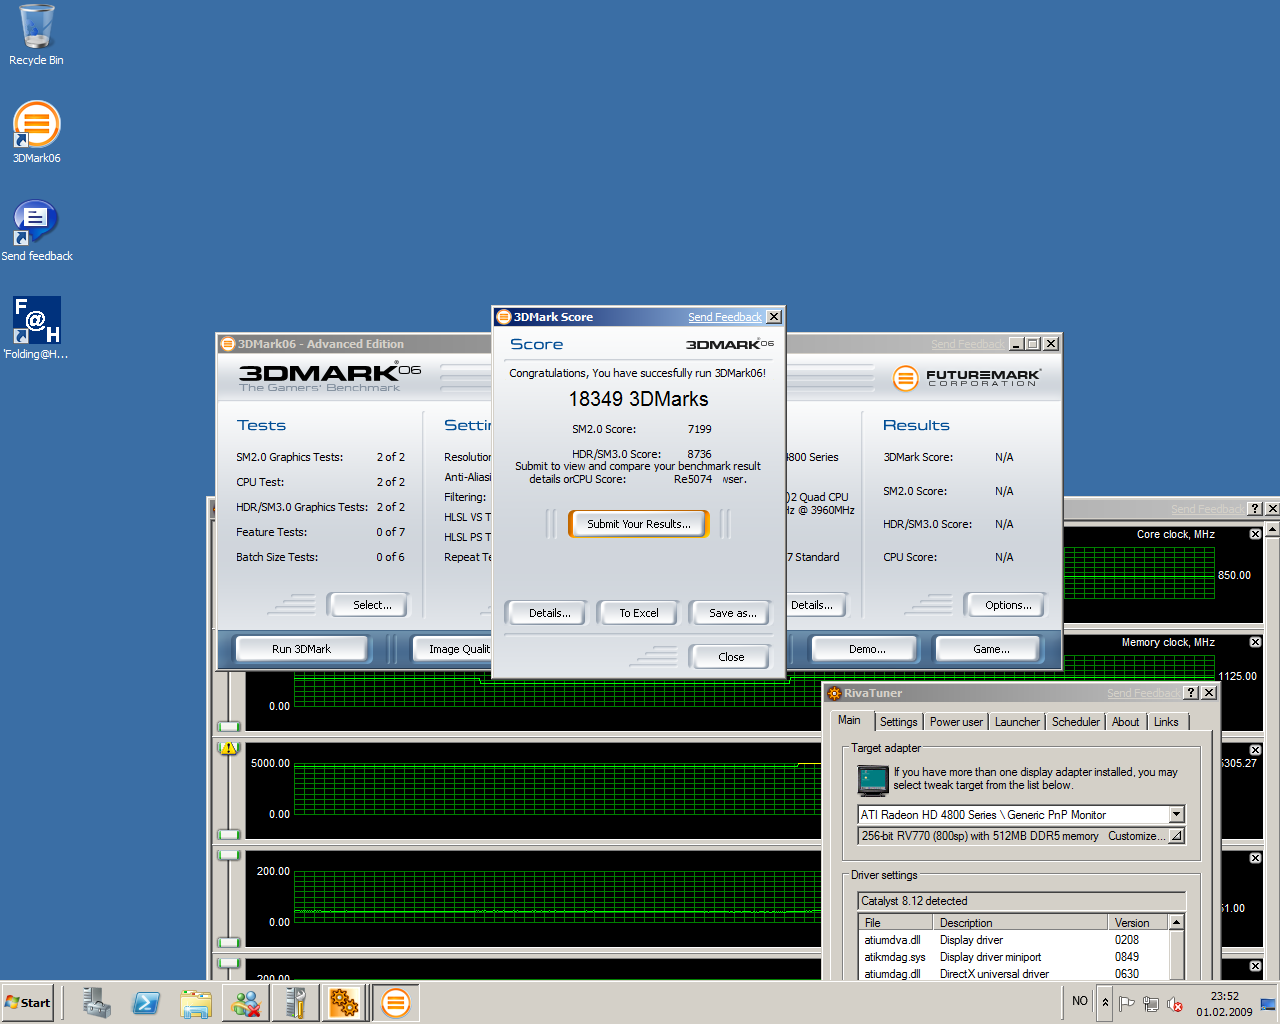This screenshot has height=1024, width=1280.
Task: Click the File column header in driver list
Action: (896, 923)
